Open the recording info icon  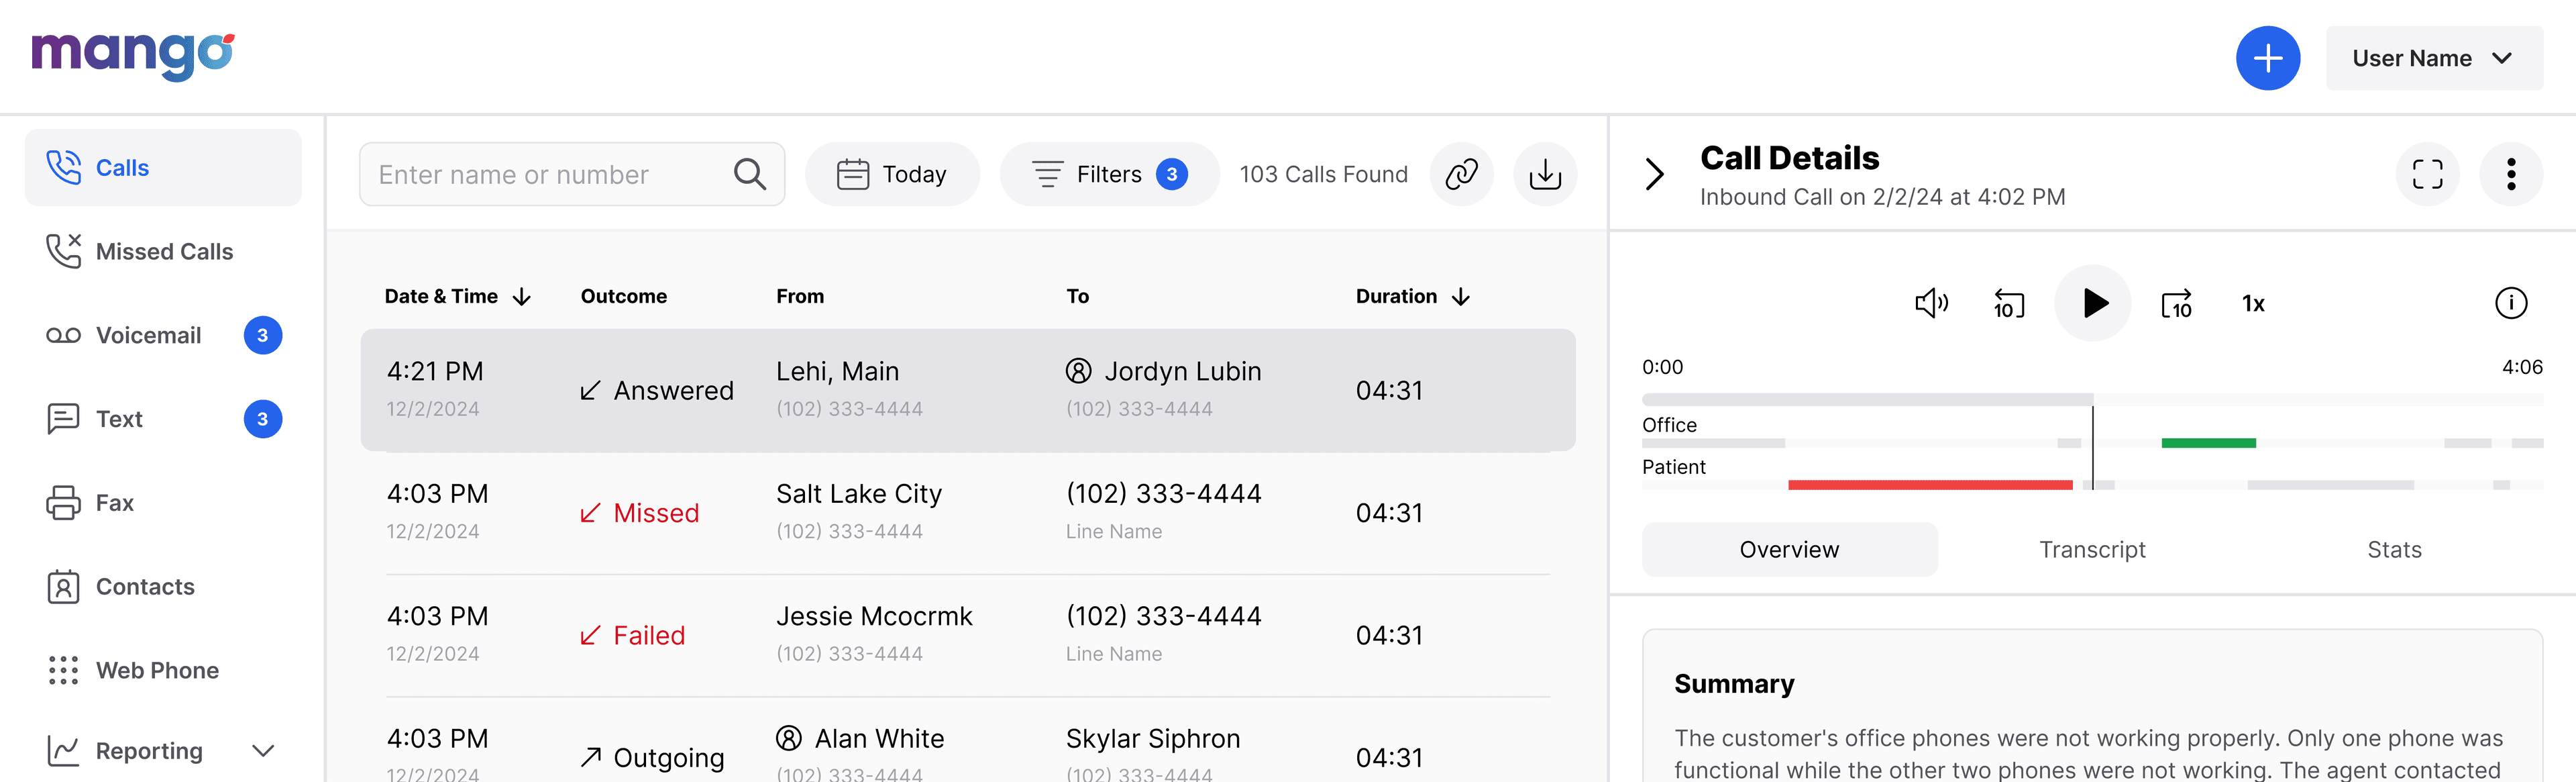click(x=2510, y=303)
